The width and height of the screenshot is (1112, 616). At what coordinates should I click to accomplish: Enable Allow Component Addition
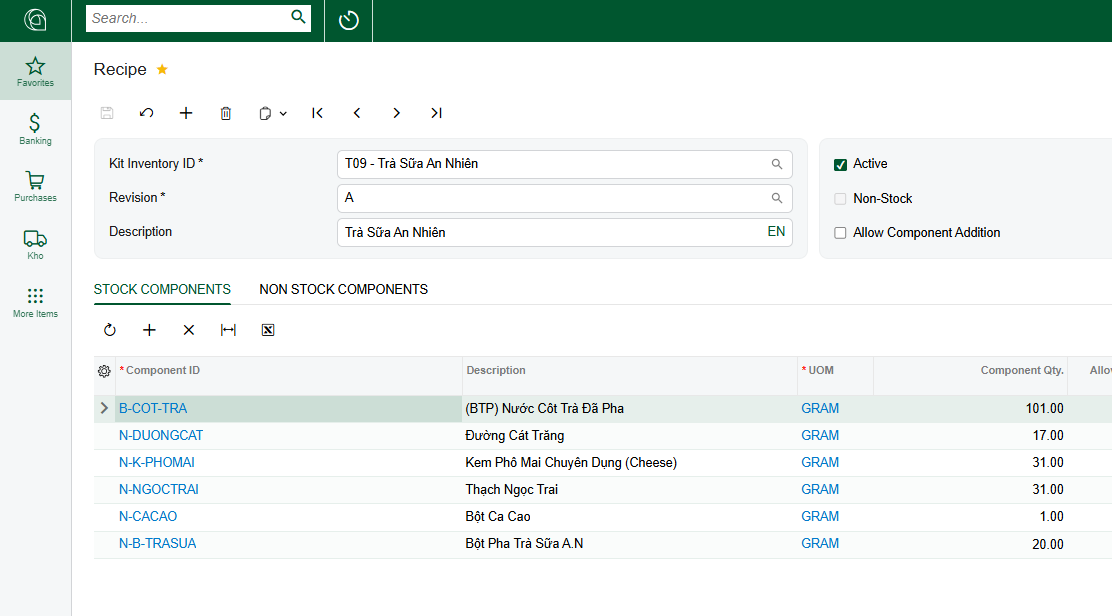[840, 233]
